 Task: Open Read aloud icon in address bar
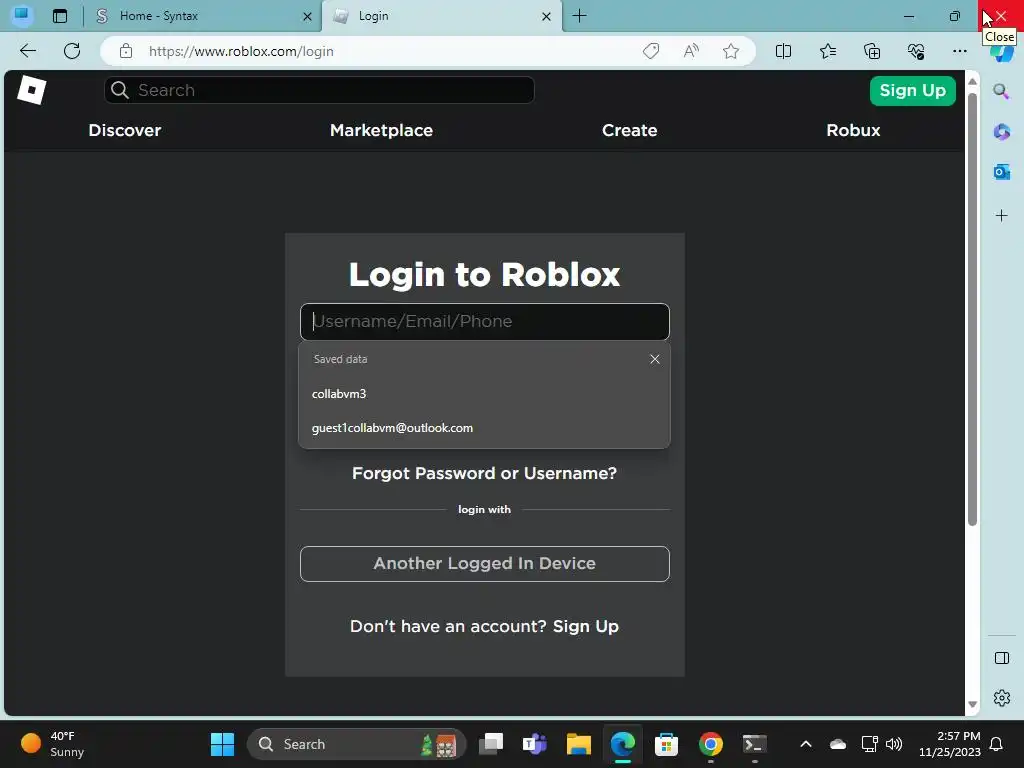pyautogui.click(x=691, y=51)
